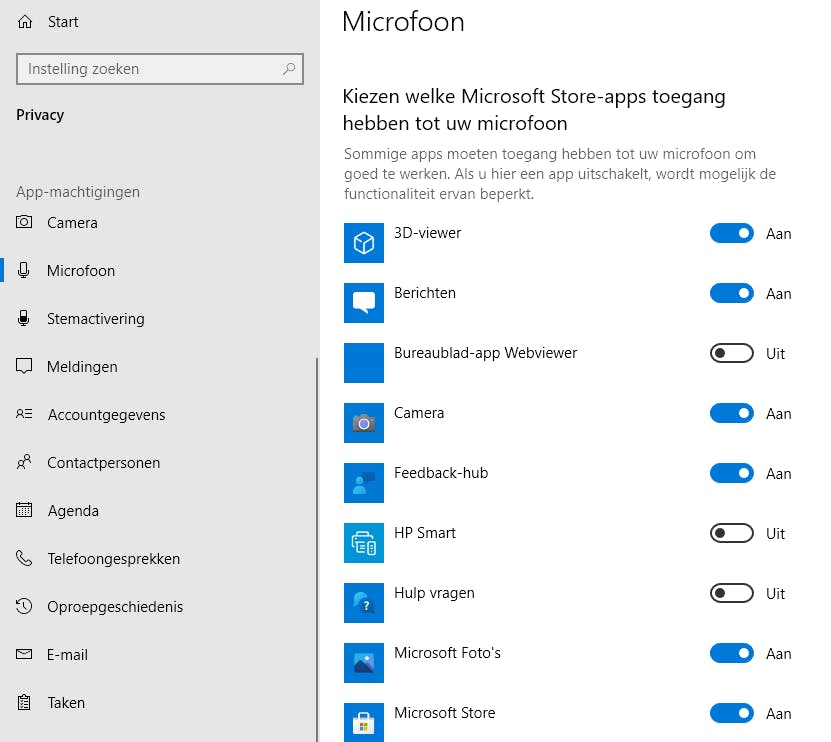
Task: Click the HP Smart printer icon
Action: click(x=364, y=543)
